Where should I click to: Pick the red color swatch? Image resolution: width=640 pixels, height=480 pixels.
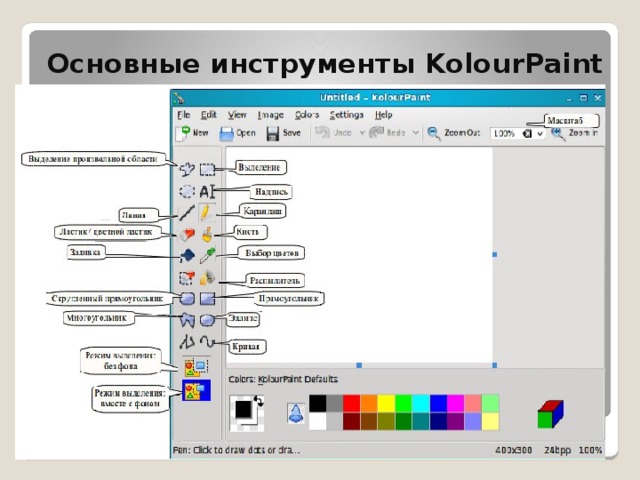351,403
